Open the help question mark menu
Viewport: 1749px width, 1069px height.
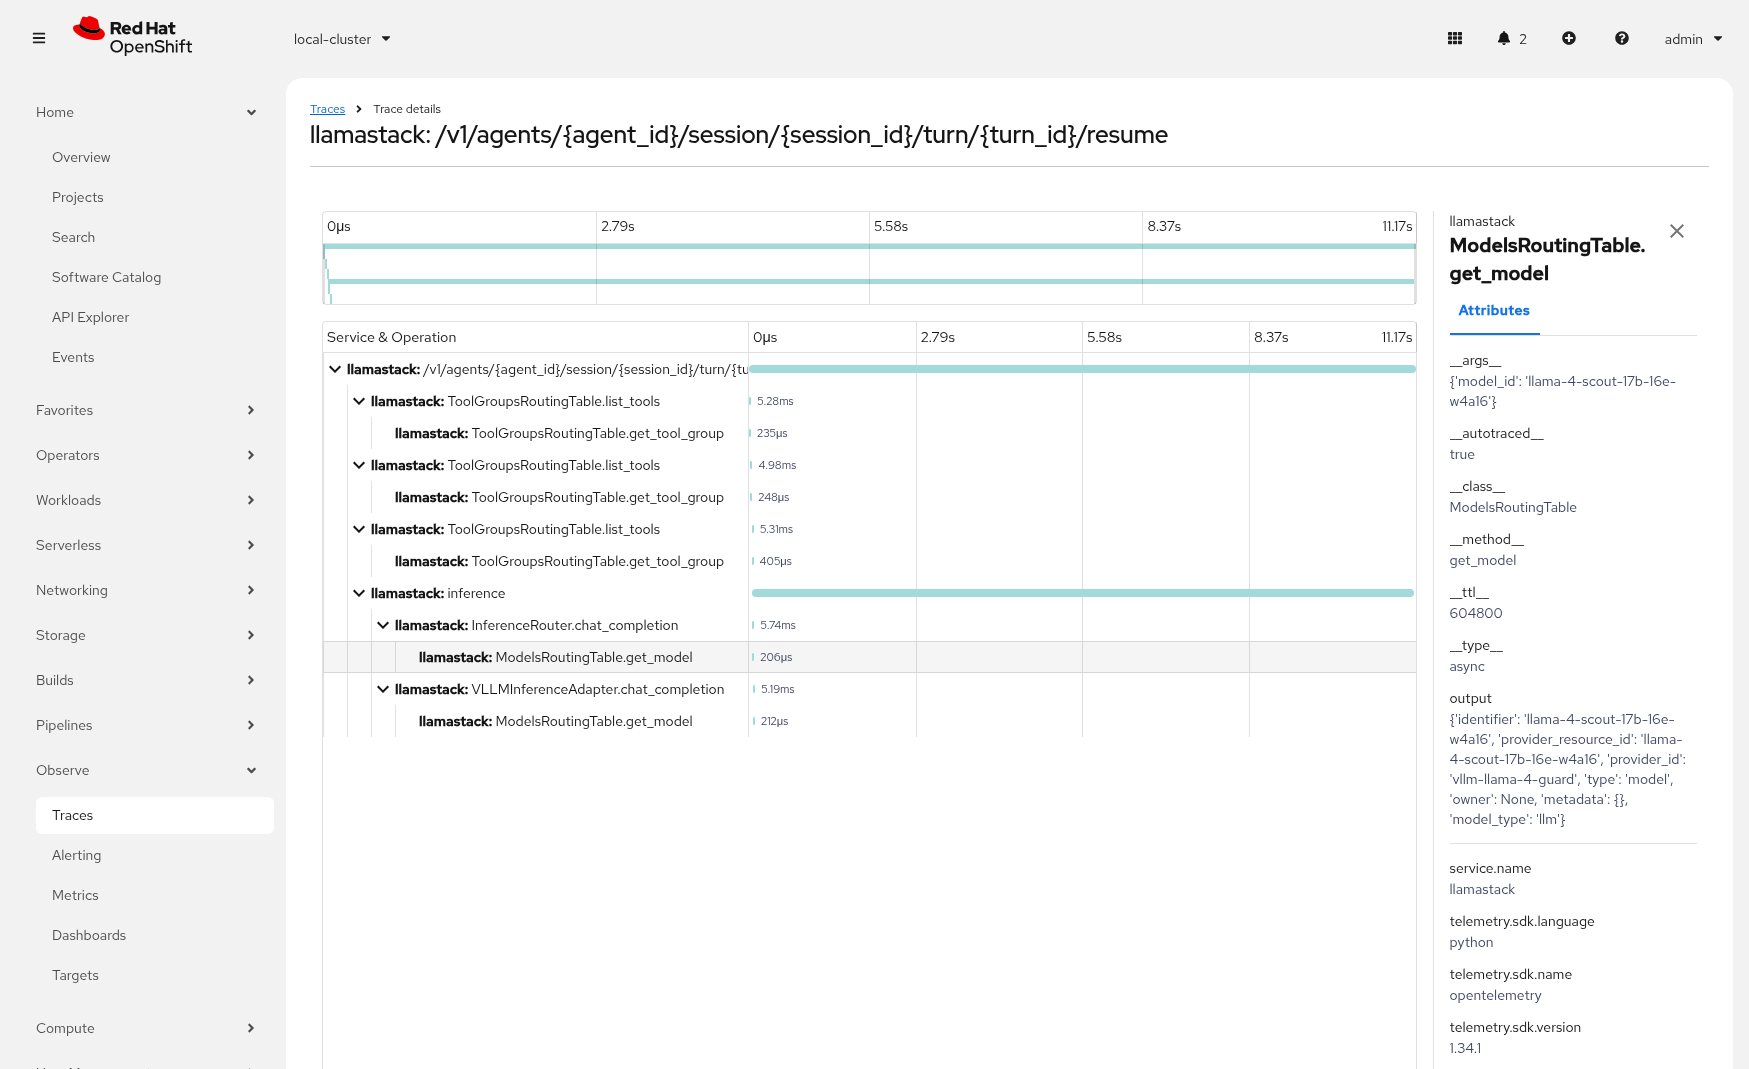1622,39
